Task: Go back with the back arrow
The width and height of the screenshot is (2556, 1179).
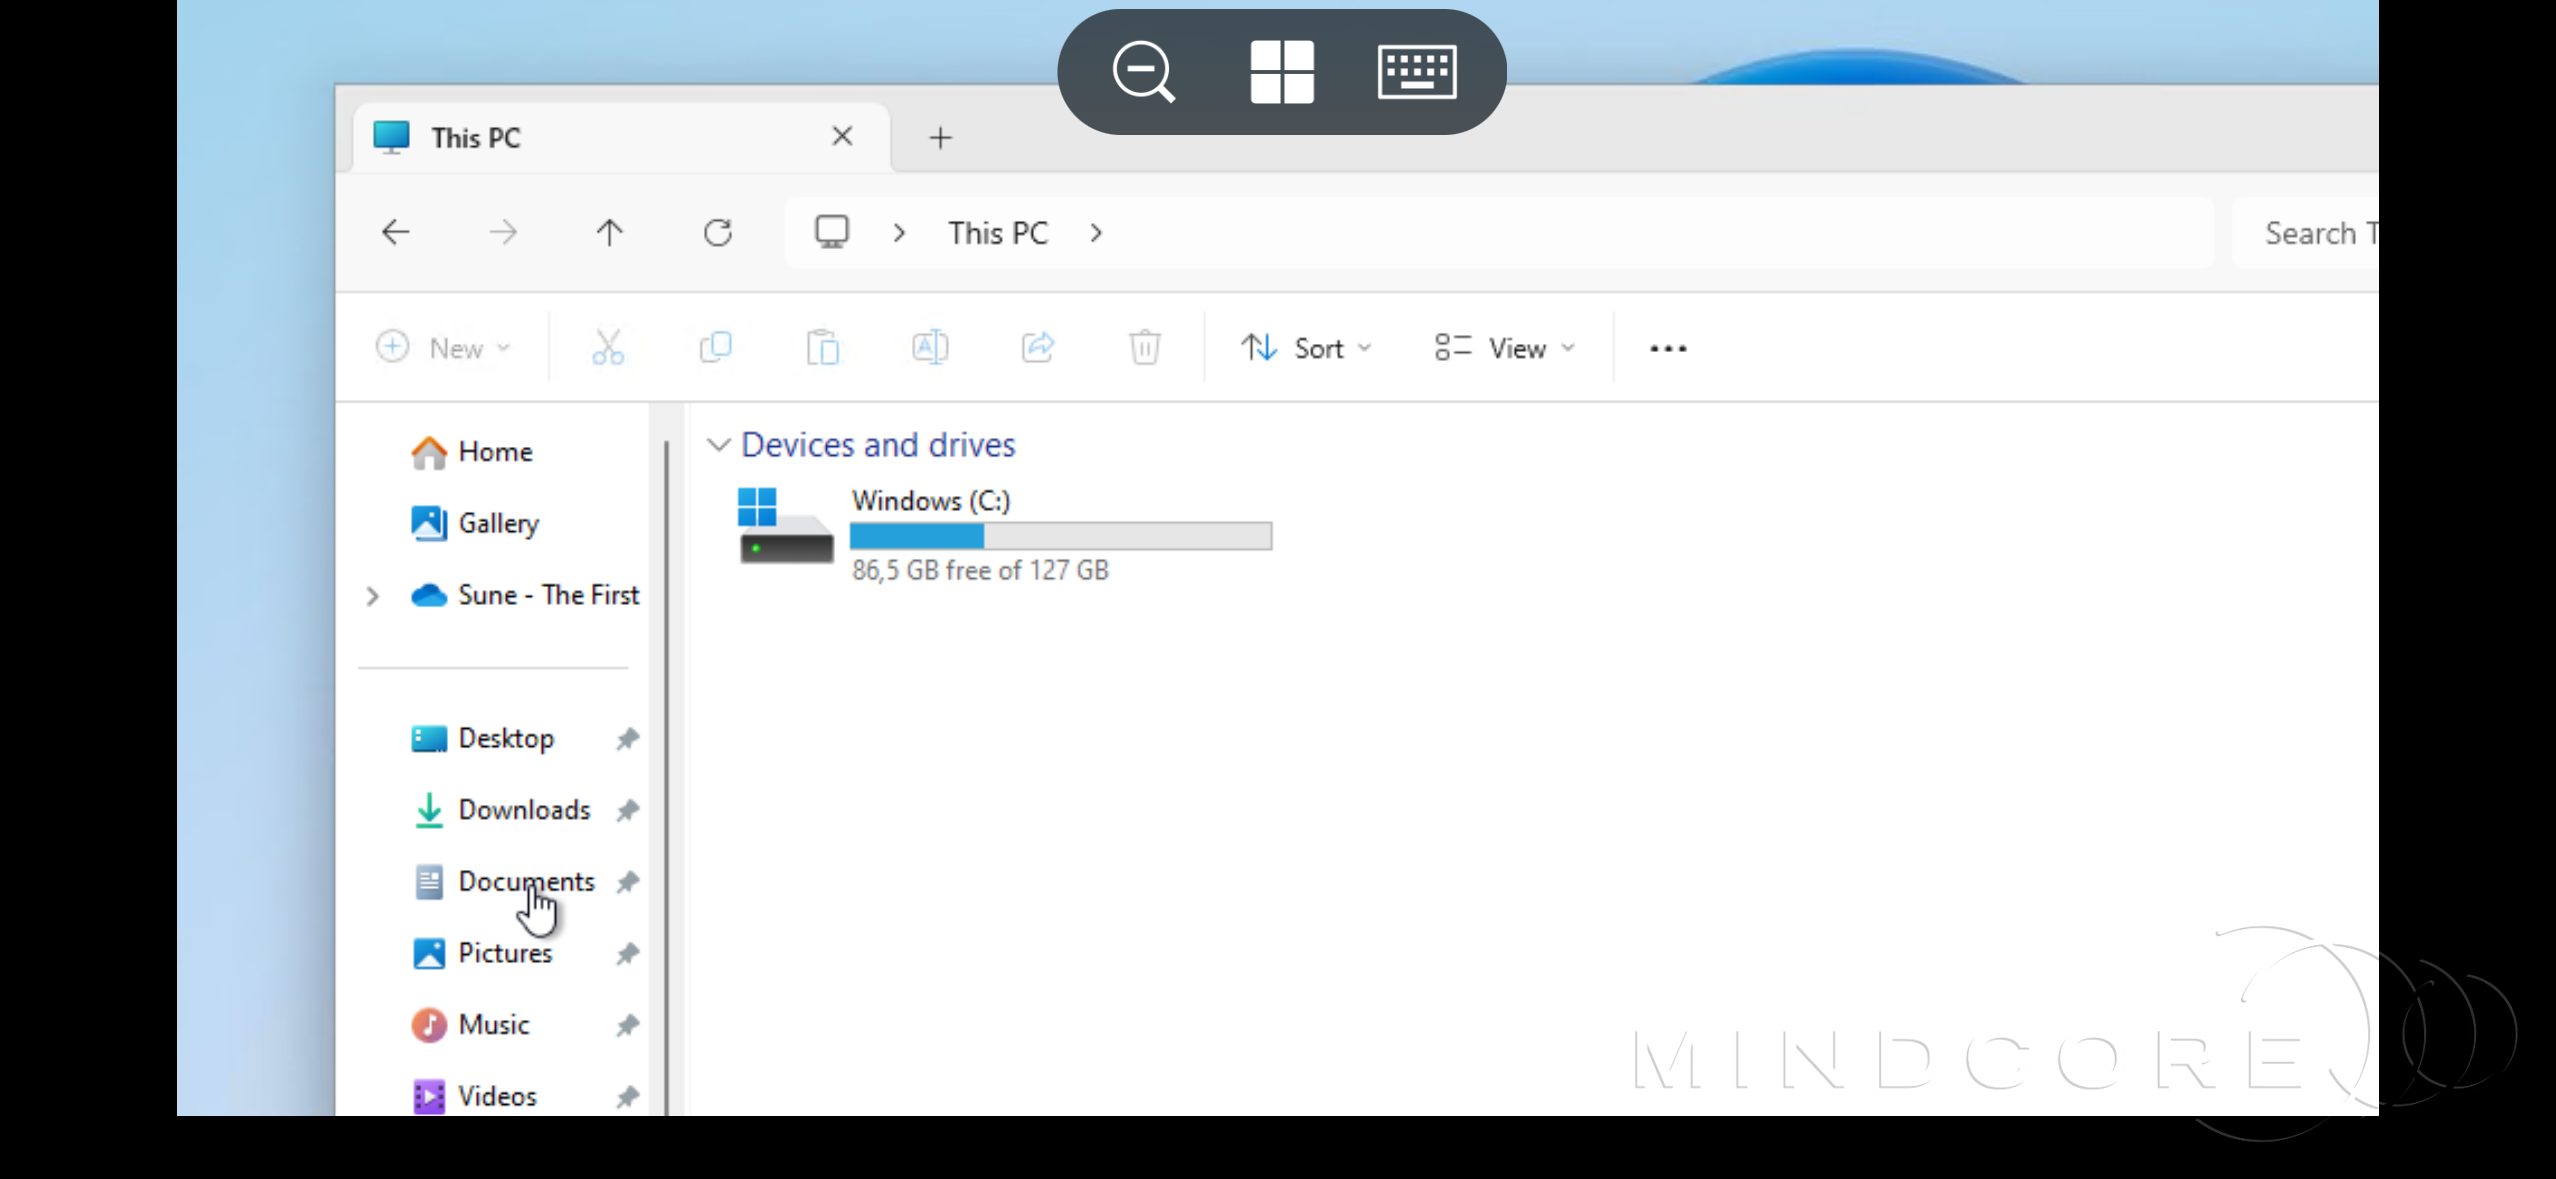Action: [396, 233]
